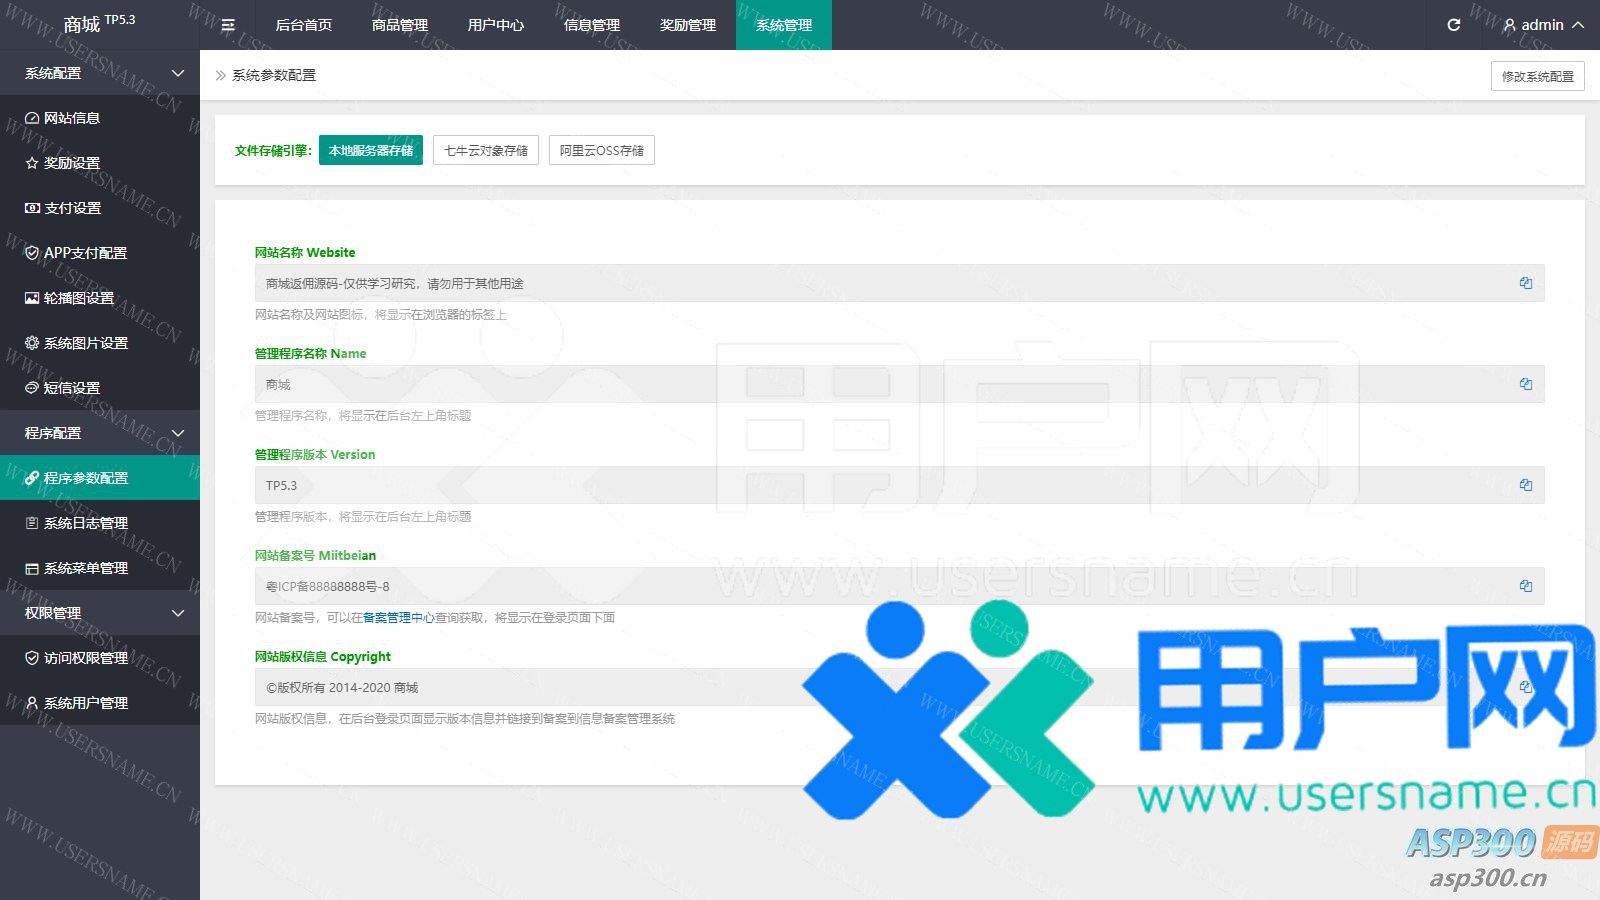The image size is (1600, 900).
Task: Collapse the 系统配置 sidebar group
Action: [100, 73]
